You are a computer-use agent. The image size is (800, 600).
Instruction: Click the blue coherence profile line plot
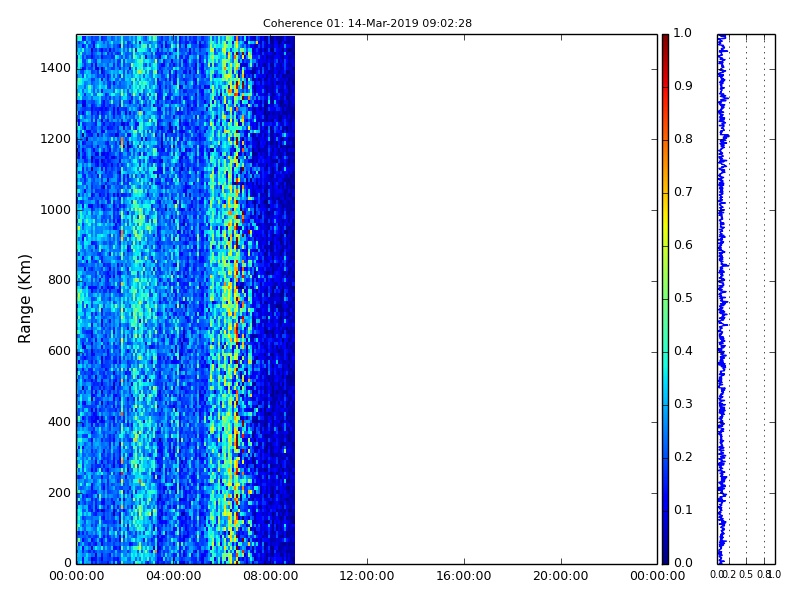(x=722, y=299)
